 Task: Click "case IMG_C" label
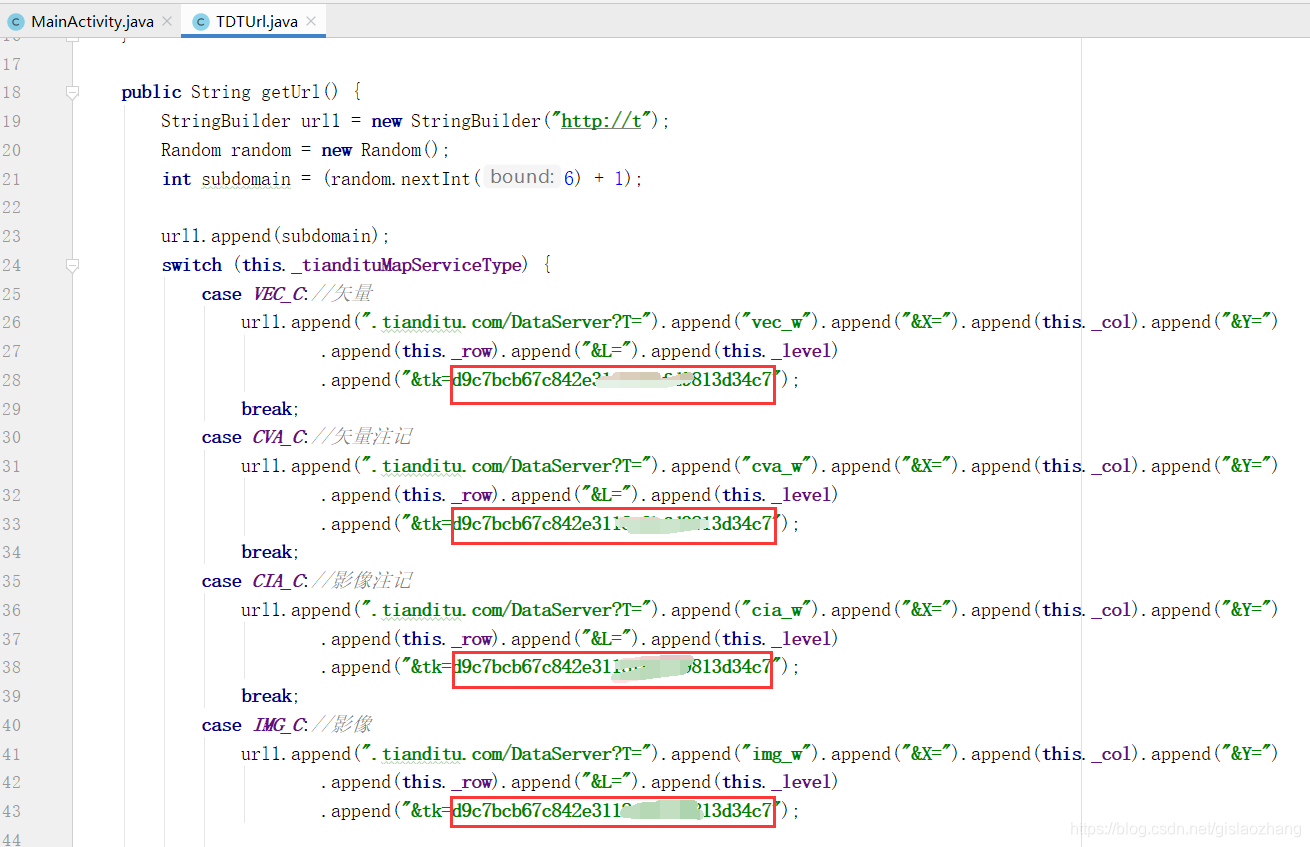[255, 725]
